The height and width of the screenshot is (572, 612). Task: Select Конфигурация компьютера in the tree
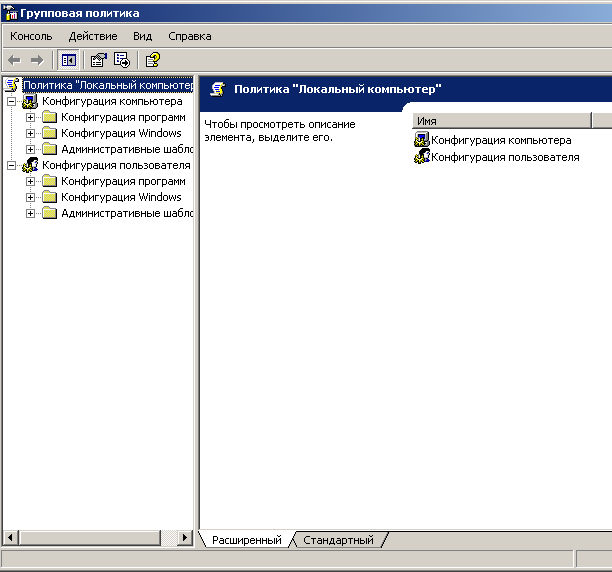[x=112, y=101]
